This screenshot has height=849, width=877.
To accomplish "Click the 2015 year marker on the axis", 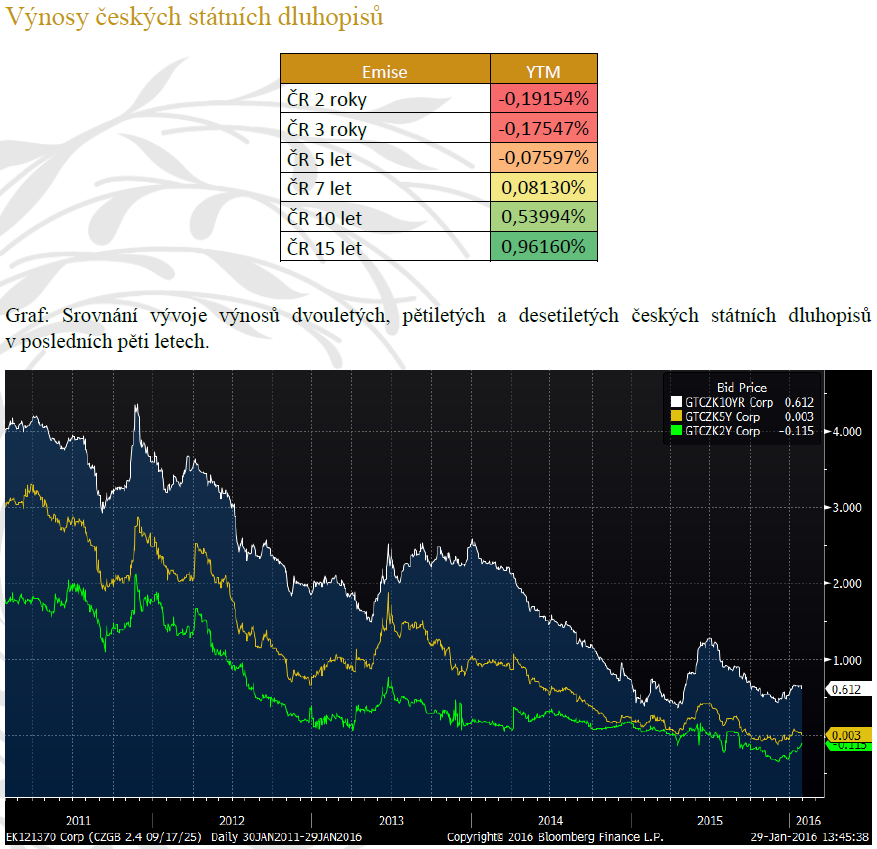I will [709, 819].
